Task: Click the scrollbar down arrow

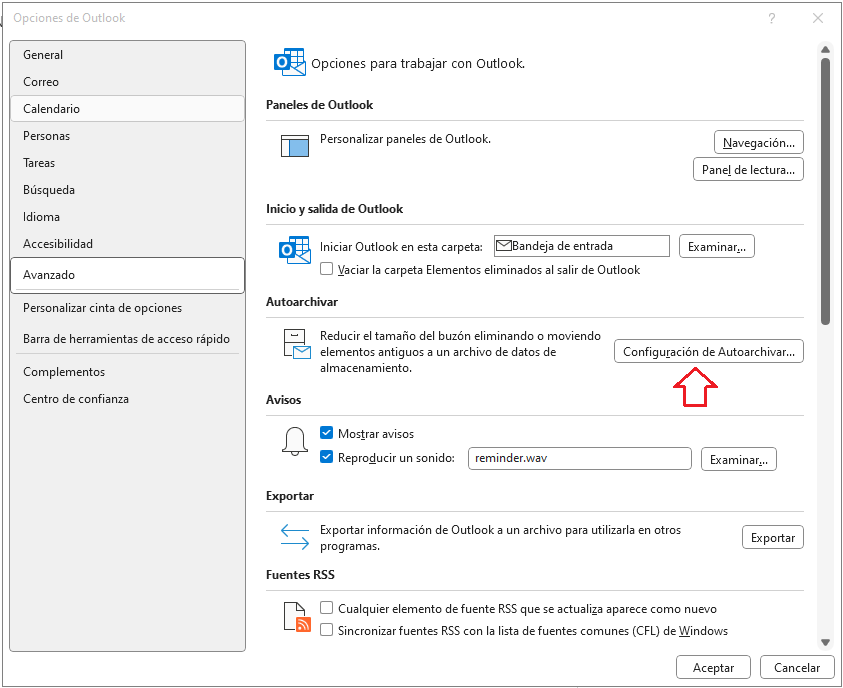Action: coord(825,642)
